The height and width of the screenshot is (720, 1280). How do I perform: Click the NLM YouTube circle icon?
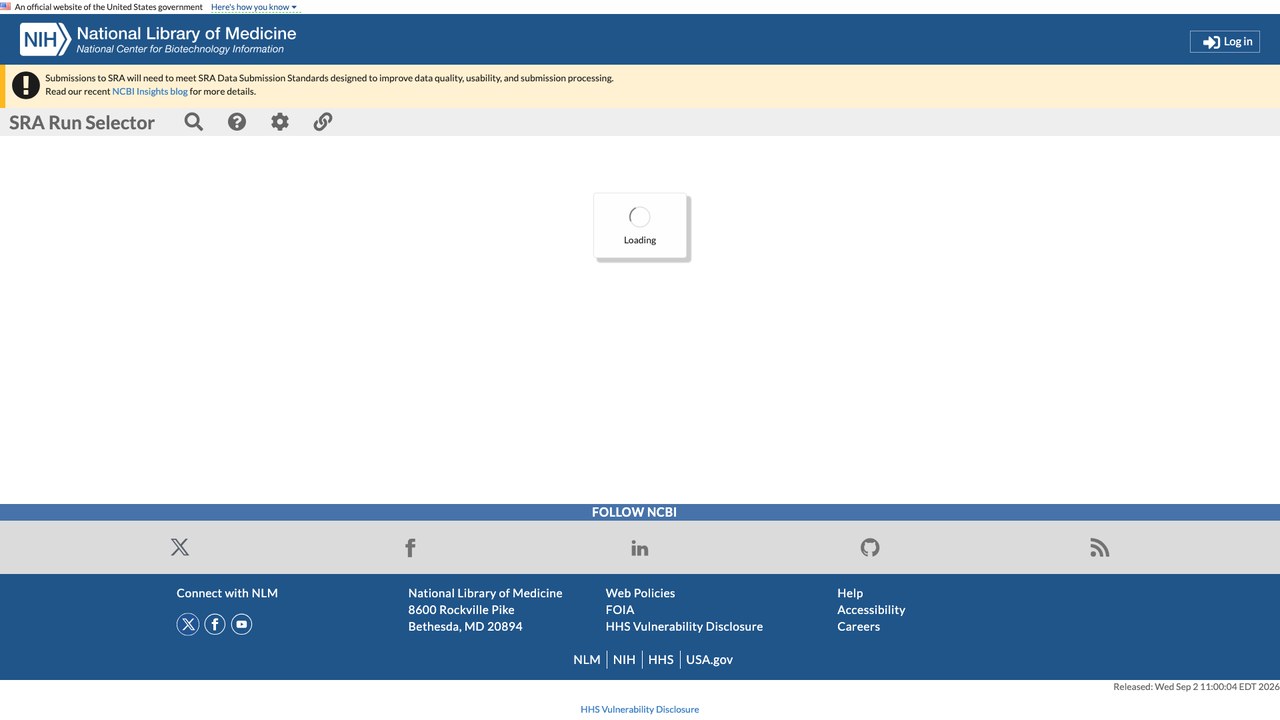[x=242, y=624]
